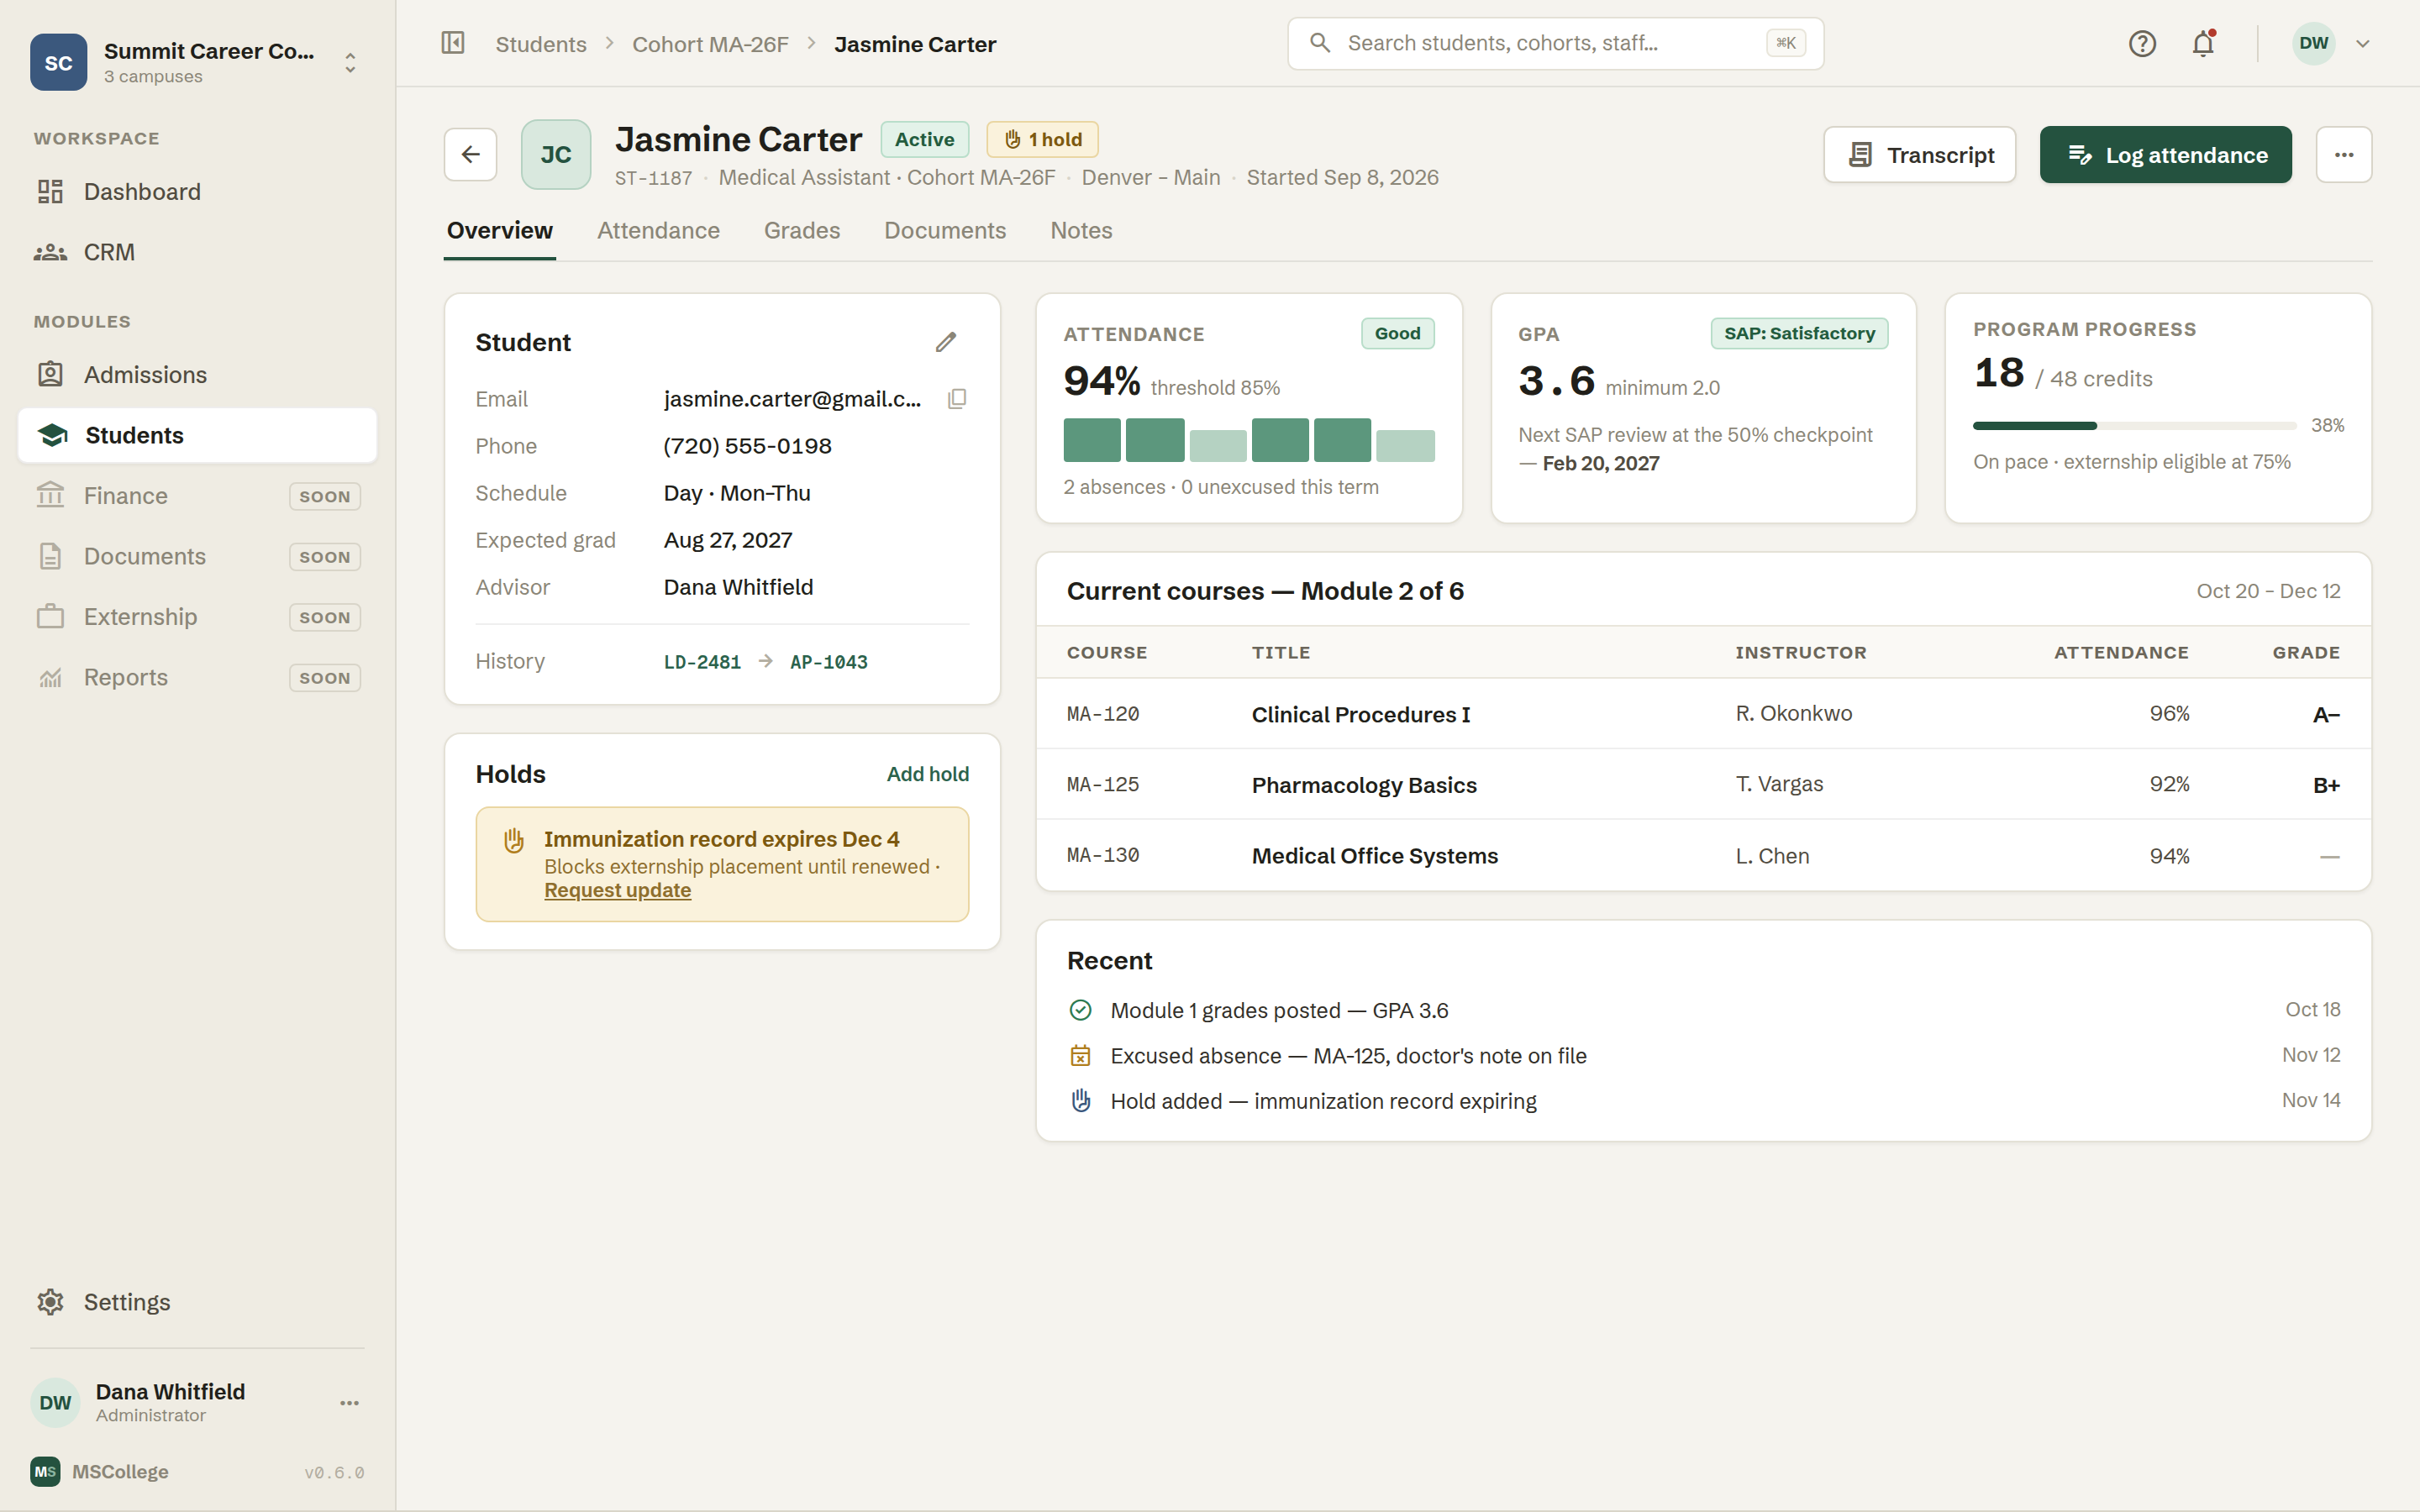The width and height of the screenshot is (2420, 1512).
Task: Click the Active status badge
Action: point(924,139)
